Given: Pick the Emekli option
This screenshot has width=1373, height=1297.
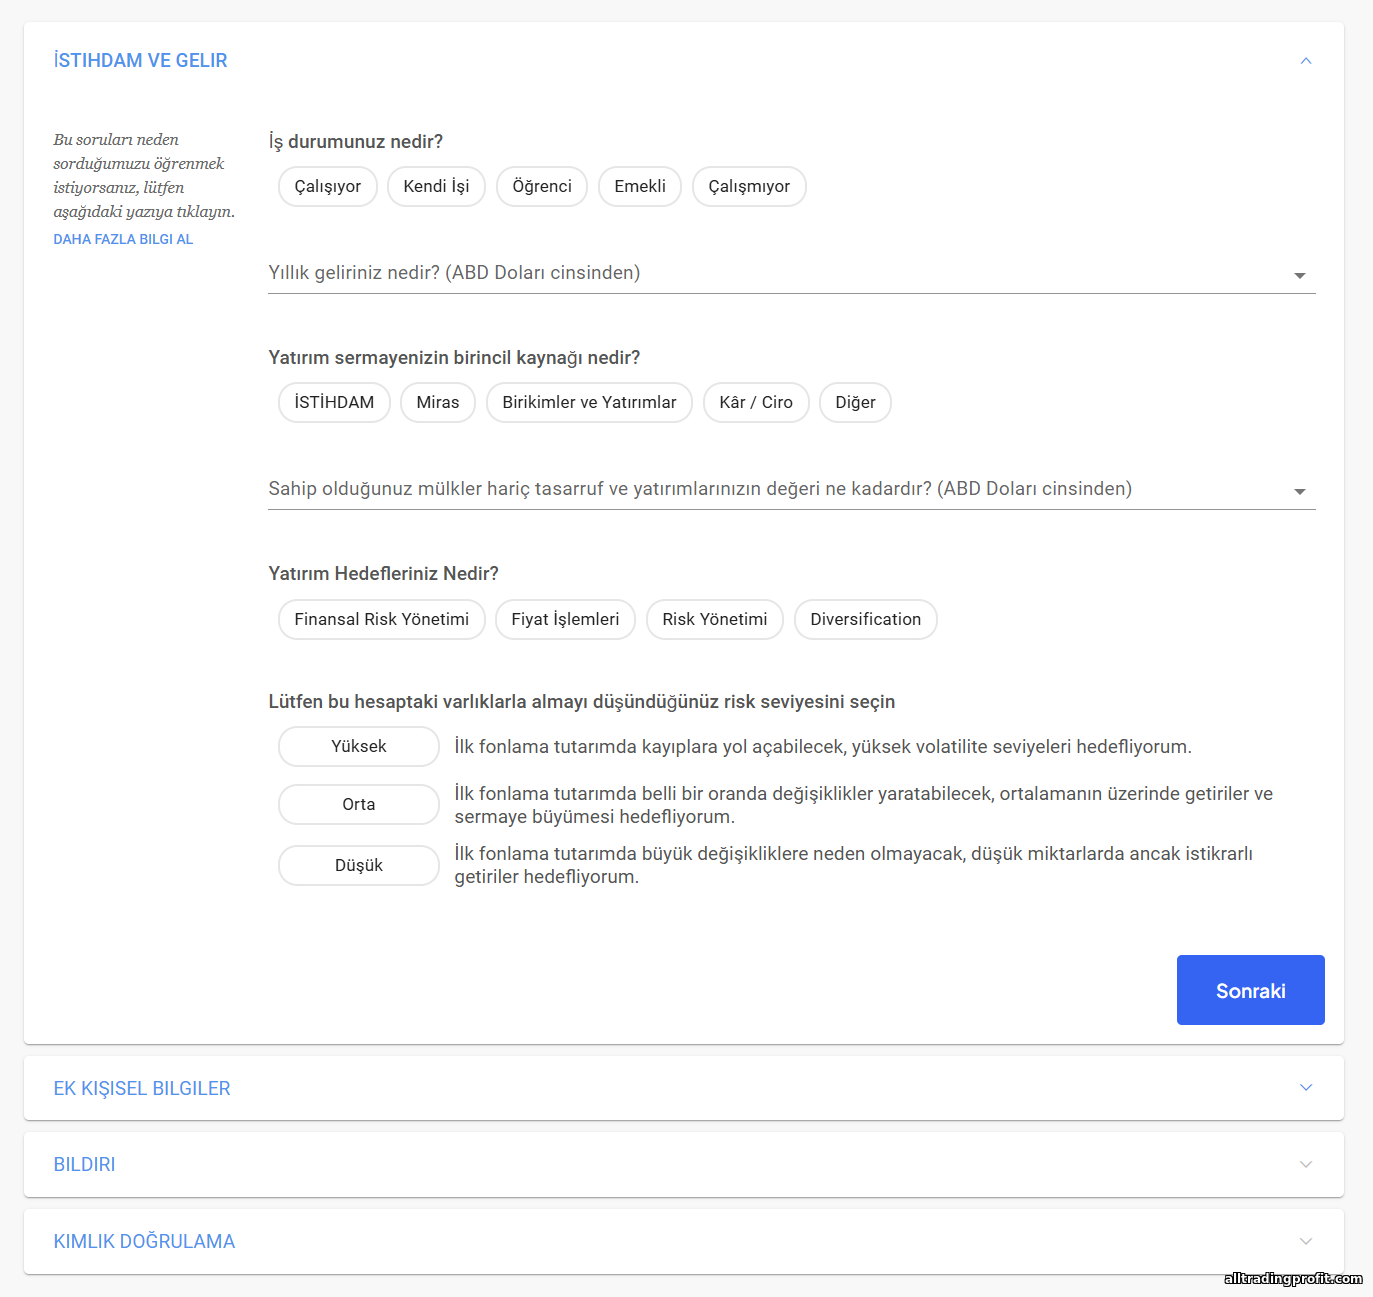Looking at the screenshot, I should tap(639, 187).
